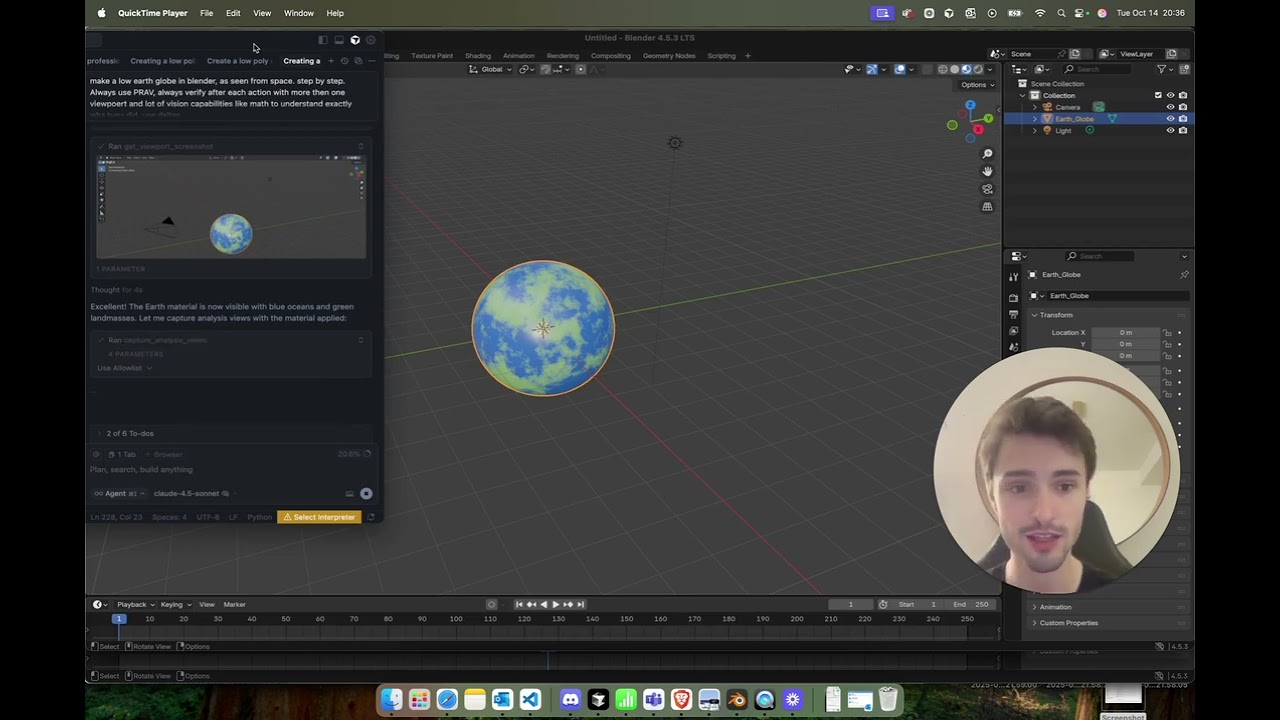Add a new workspace with plus icon
This screenshot has width=1280, height=720.
pos(747,56)
